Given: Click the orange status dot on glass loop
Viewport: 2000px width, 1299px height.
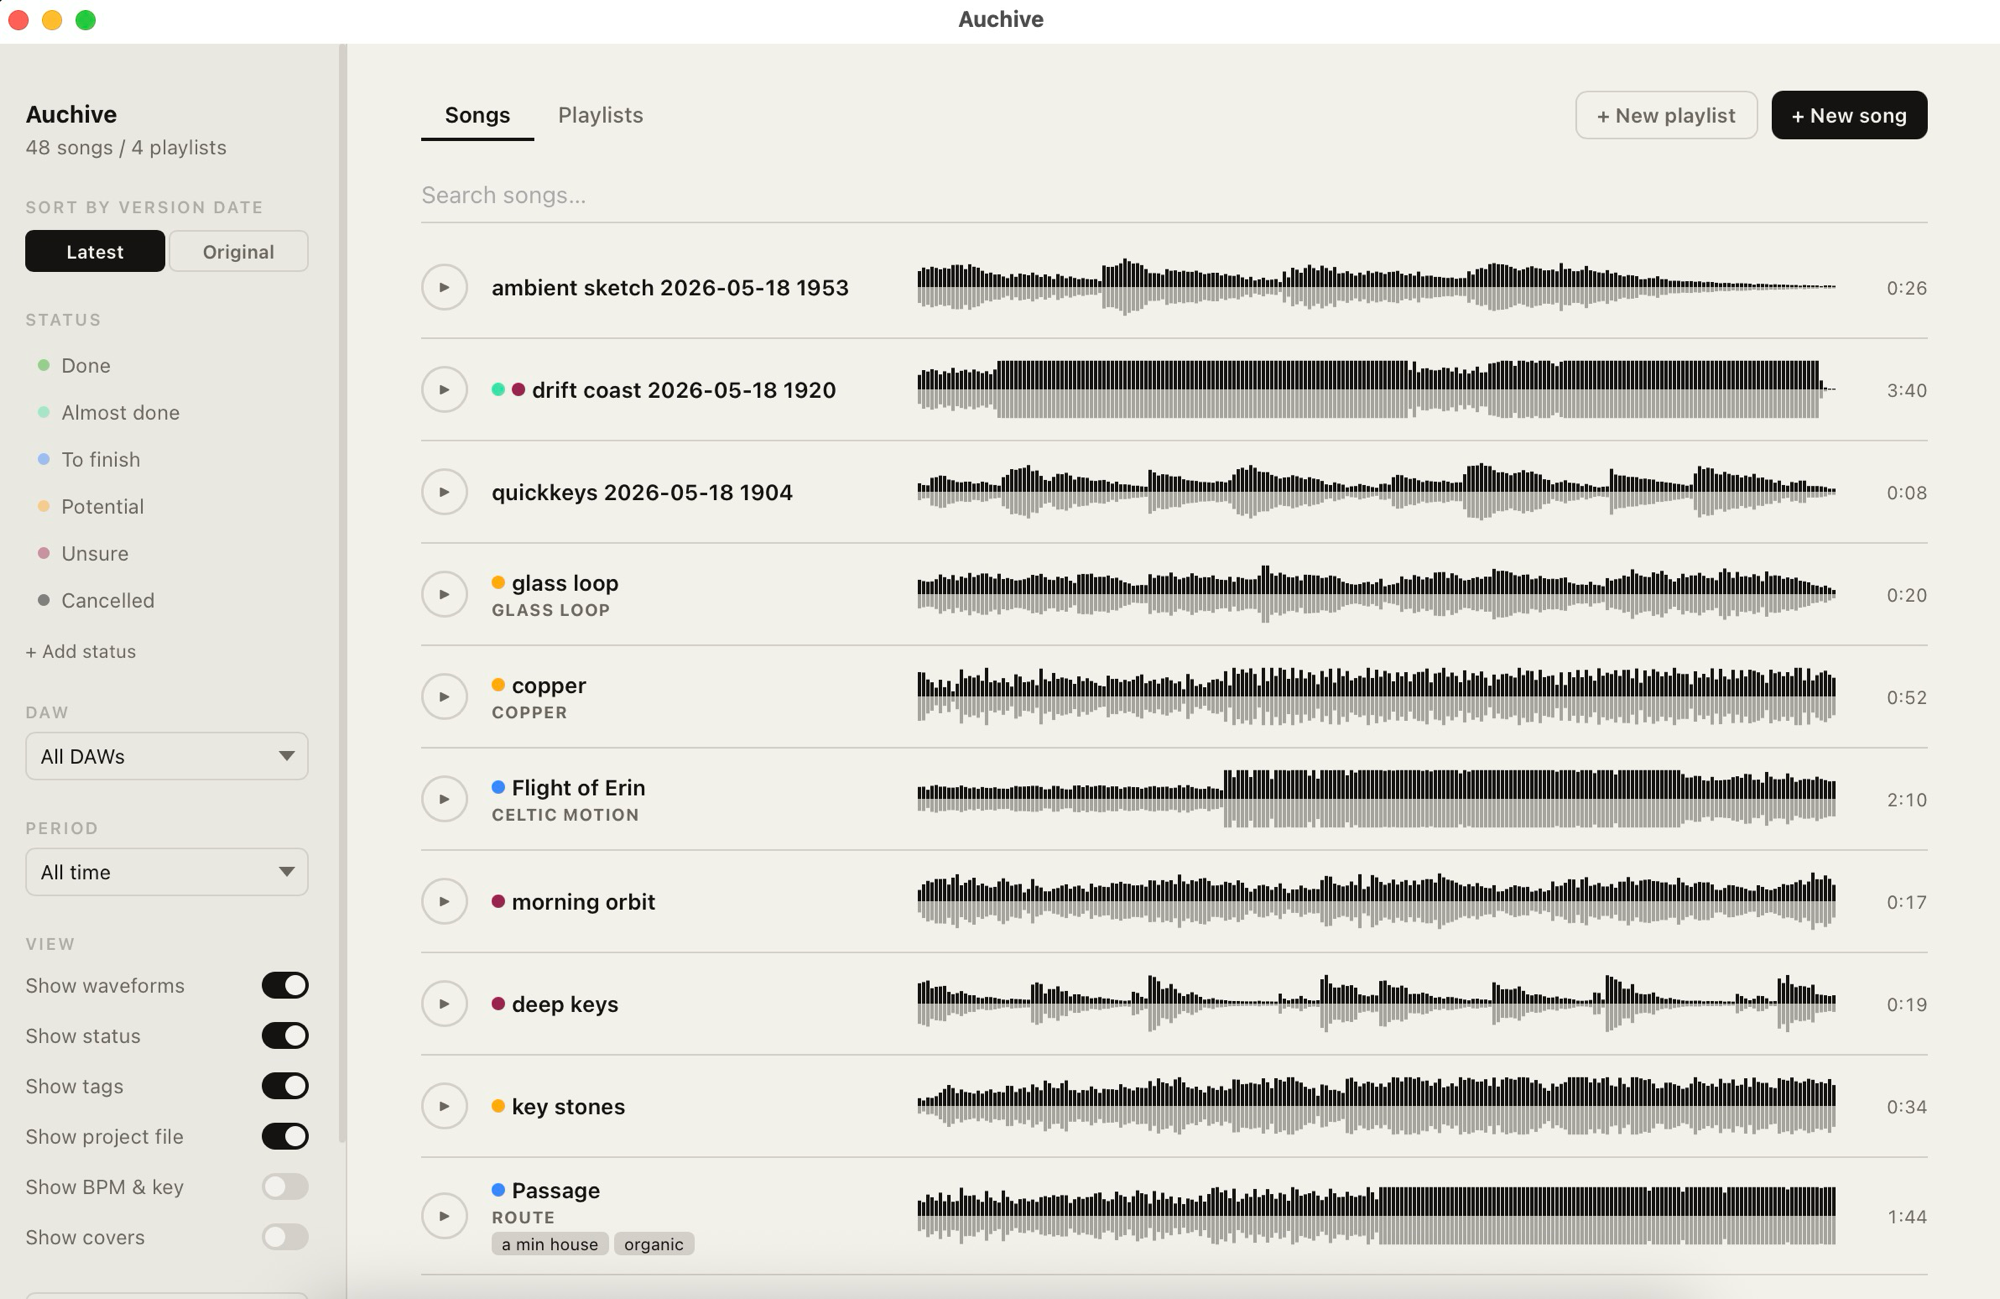Looking at the screenshot, I should point(498,583).
